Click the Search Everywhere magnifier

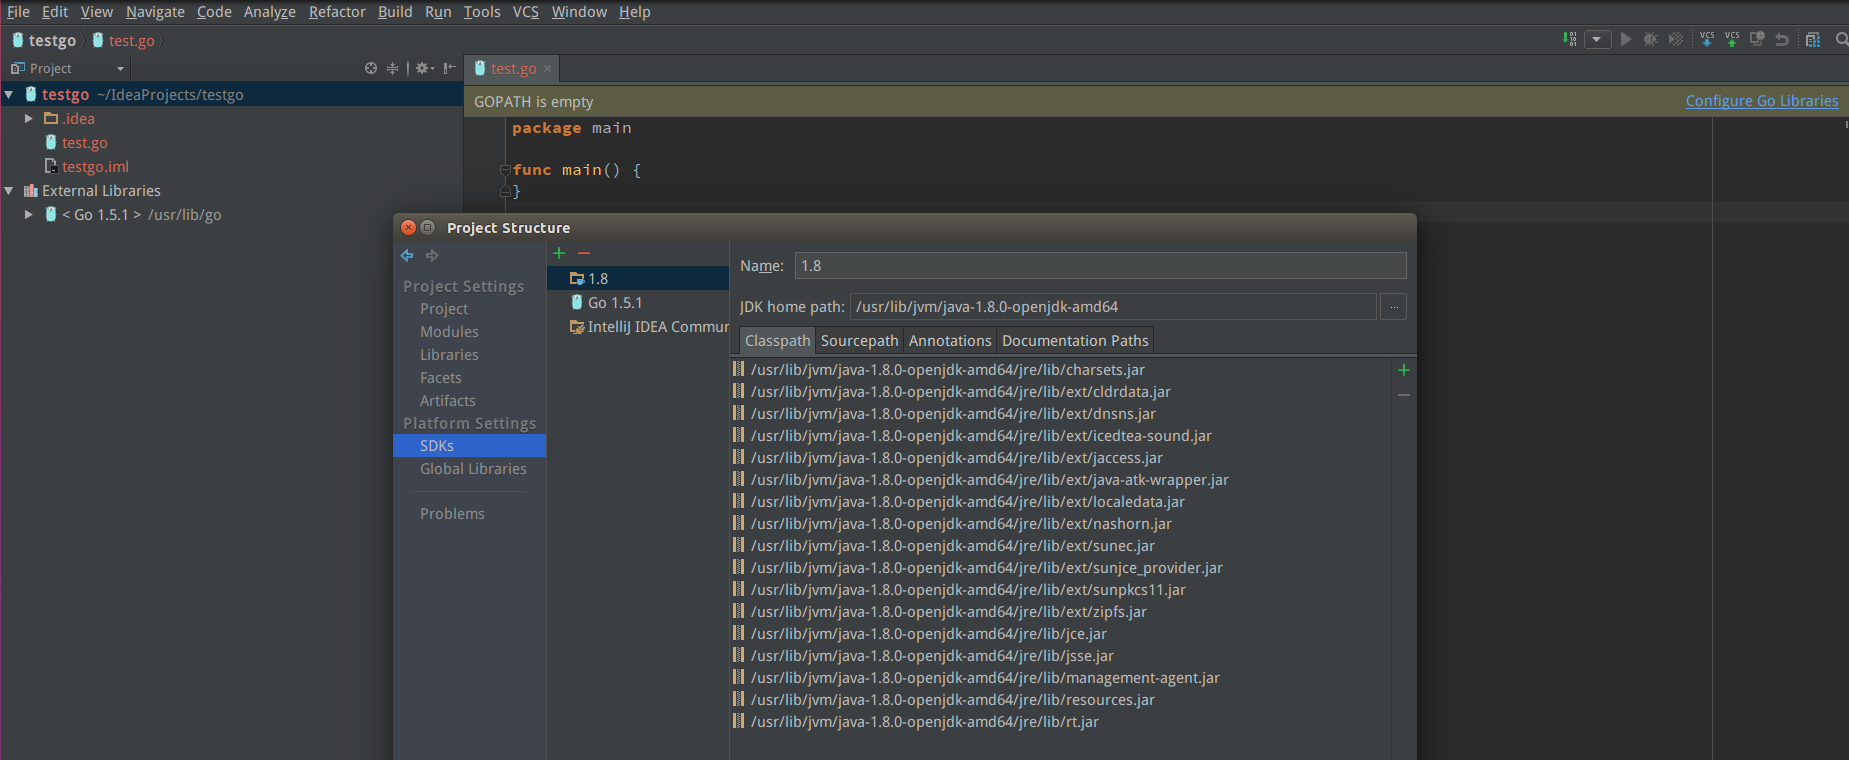[x=1841, y=39]
